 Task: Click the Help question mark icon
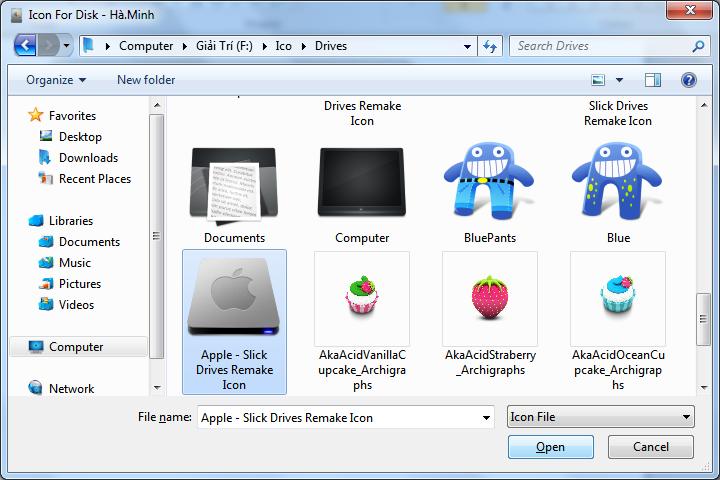688,80
